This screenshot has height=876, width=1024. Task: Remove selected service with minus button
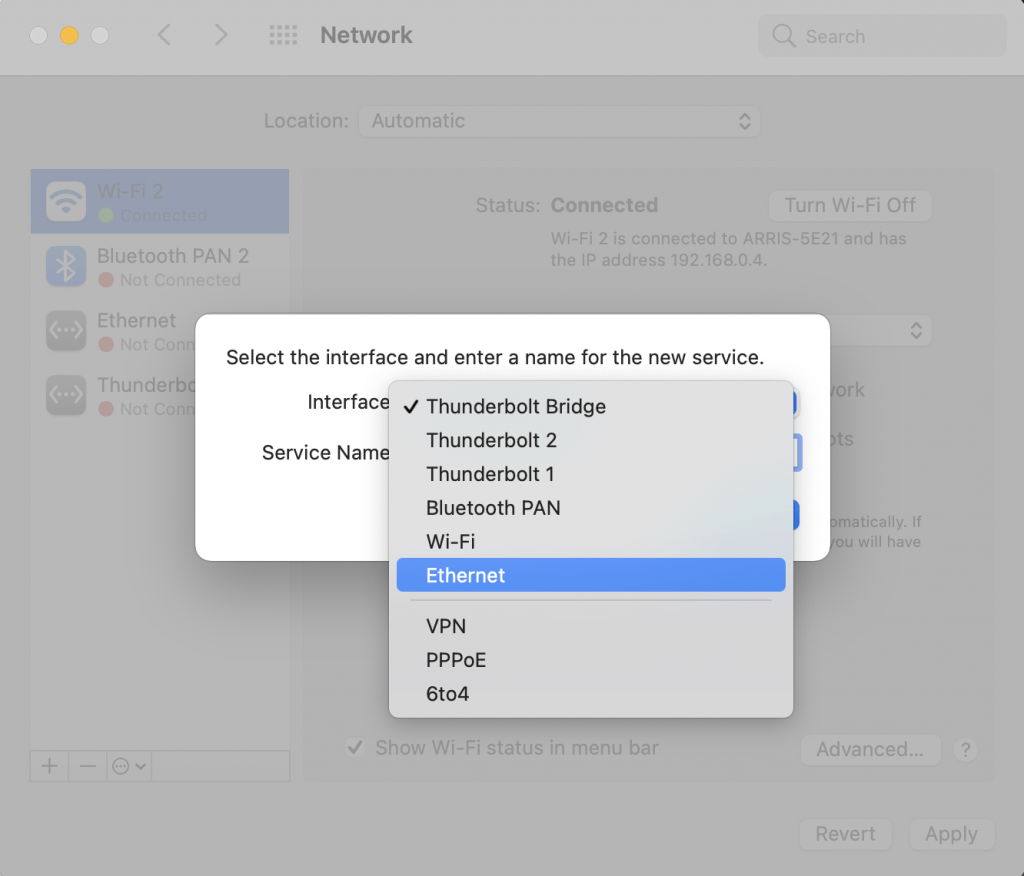tap(88, 766)
